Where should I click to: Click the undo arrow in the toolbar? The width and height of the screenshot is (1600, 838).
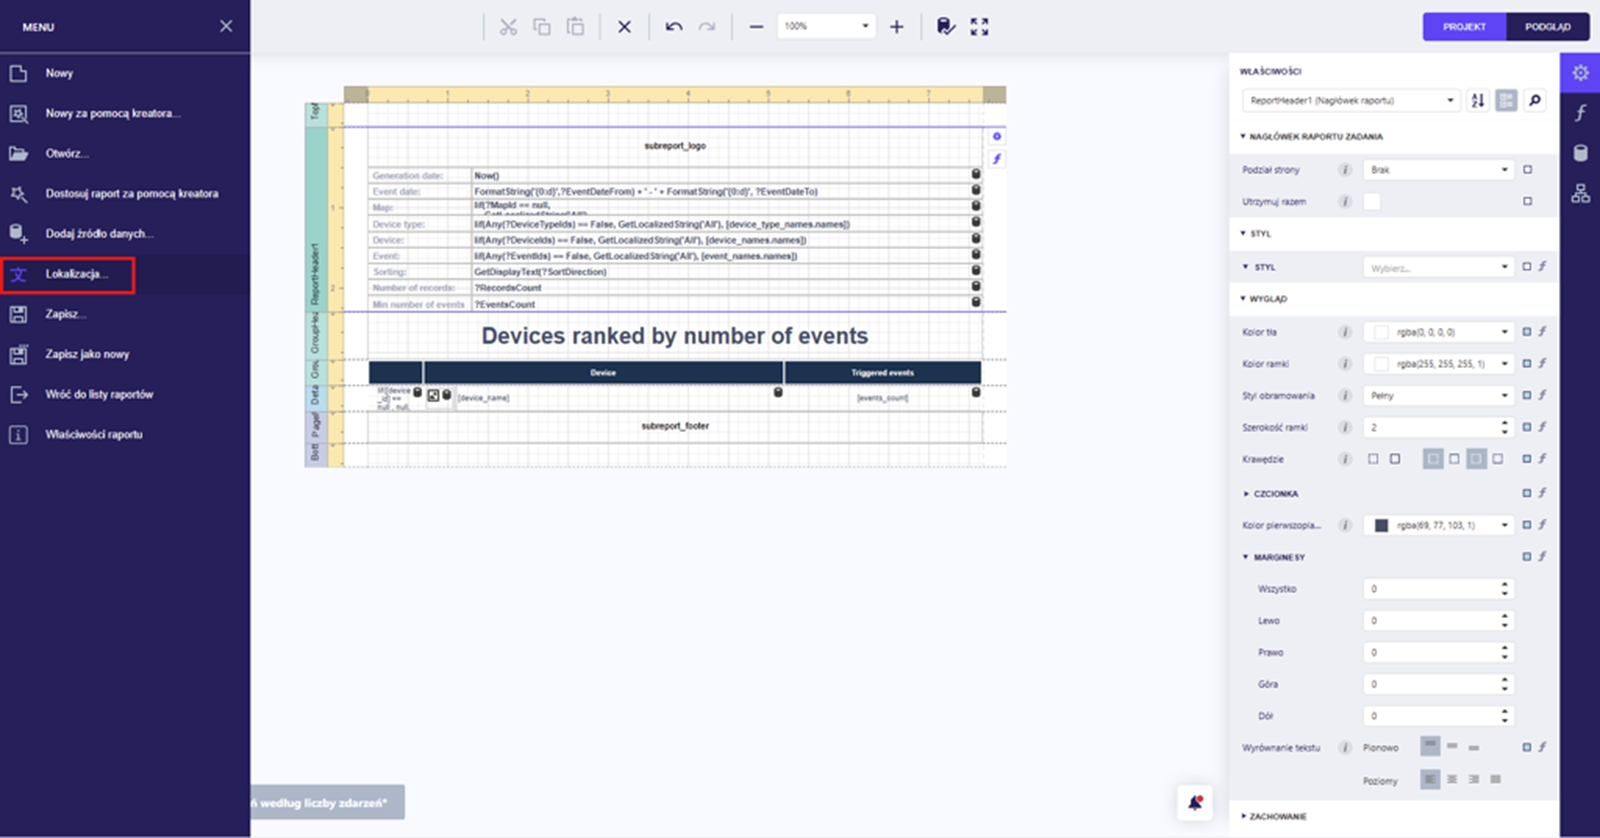674,27
